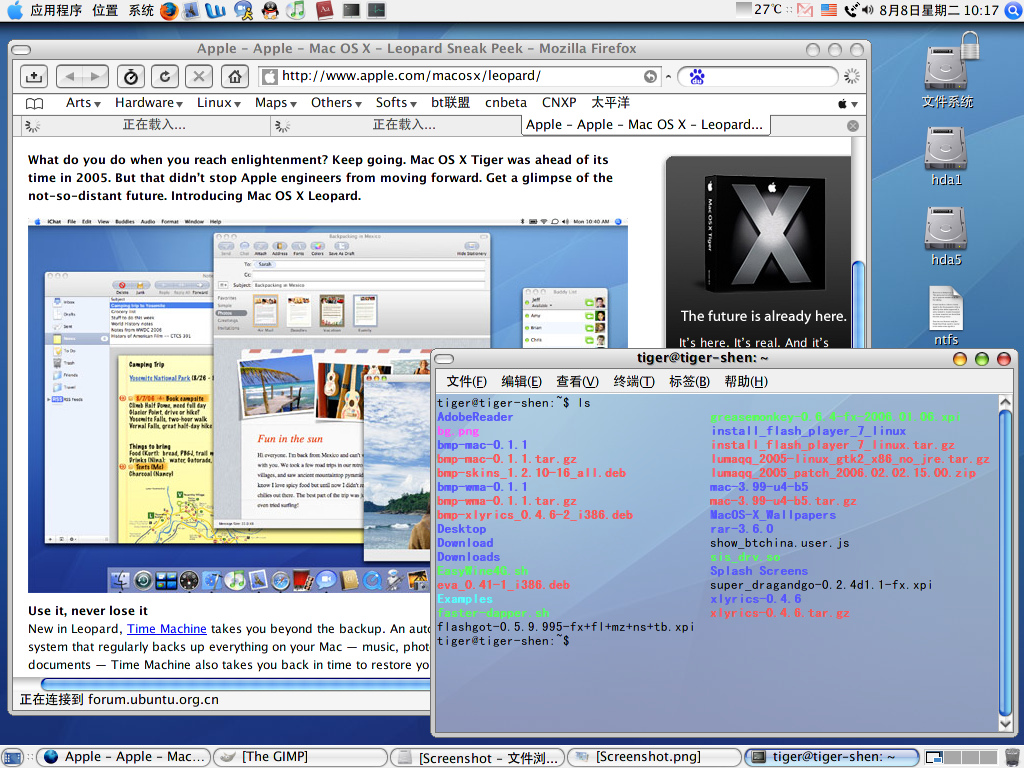The height and width of the screenshot is (768, 1024).
Task: Go forward in Firefox history
Action: tap(96, 76)
